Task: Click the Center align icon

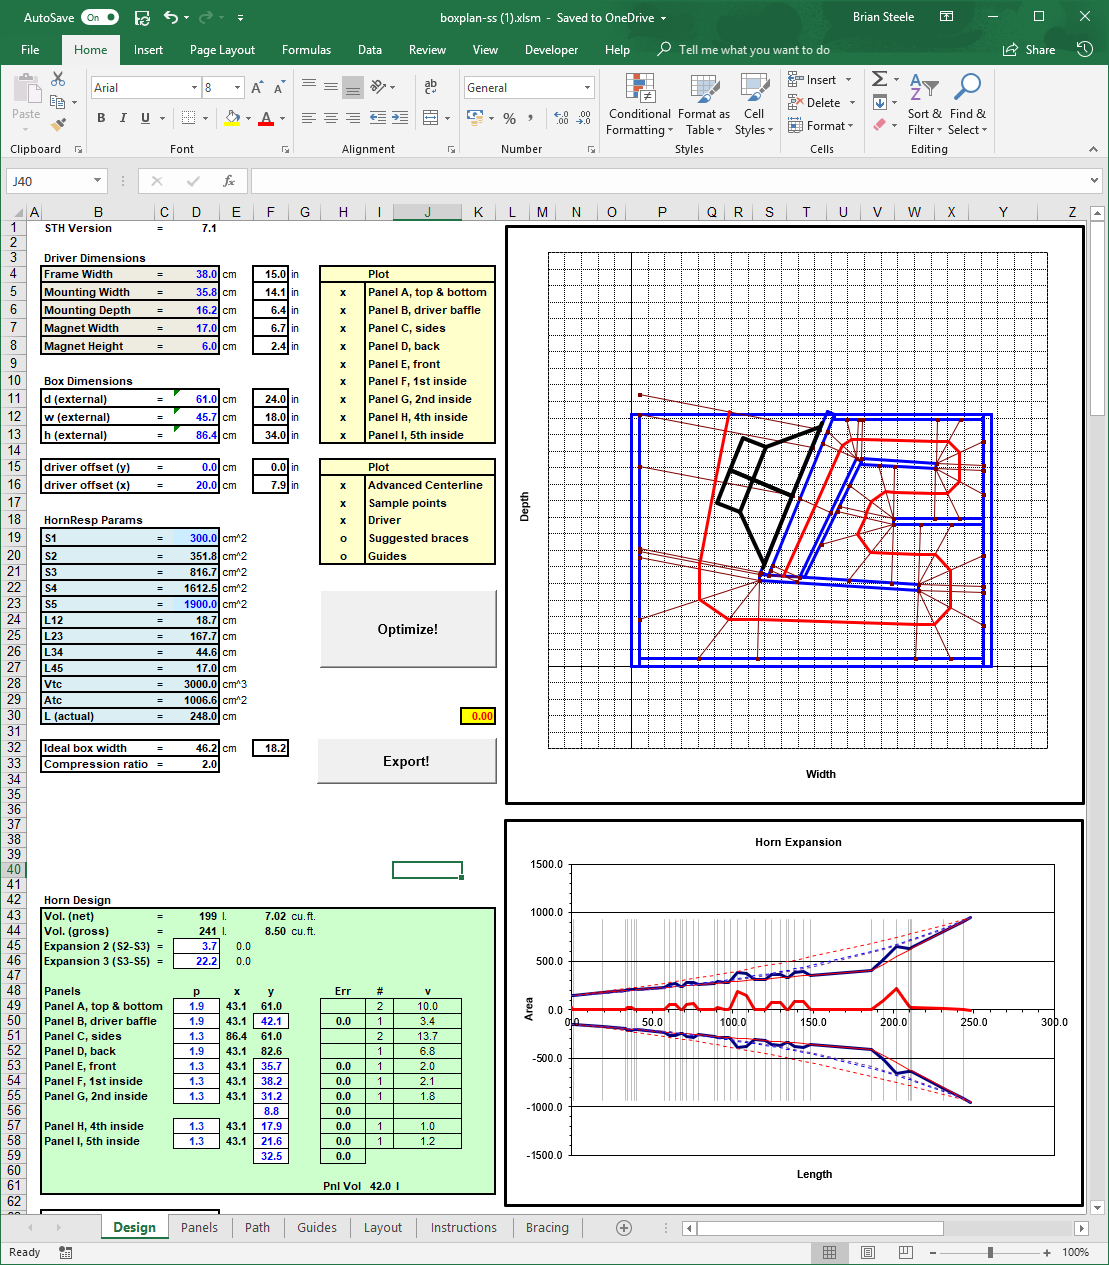Action: [x=331, y=118]
